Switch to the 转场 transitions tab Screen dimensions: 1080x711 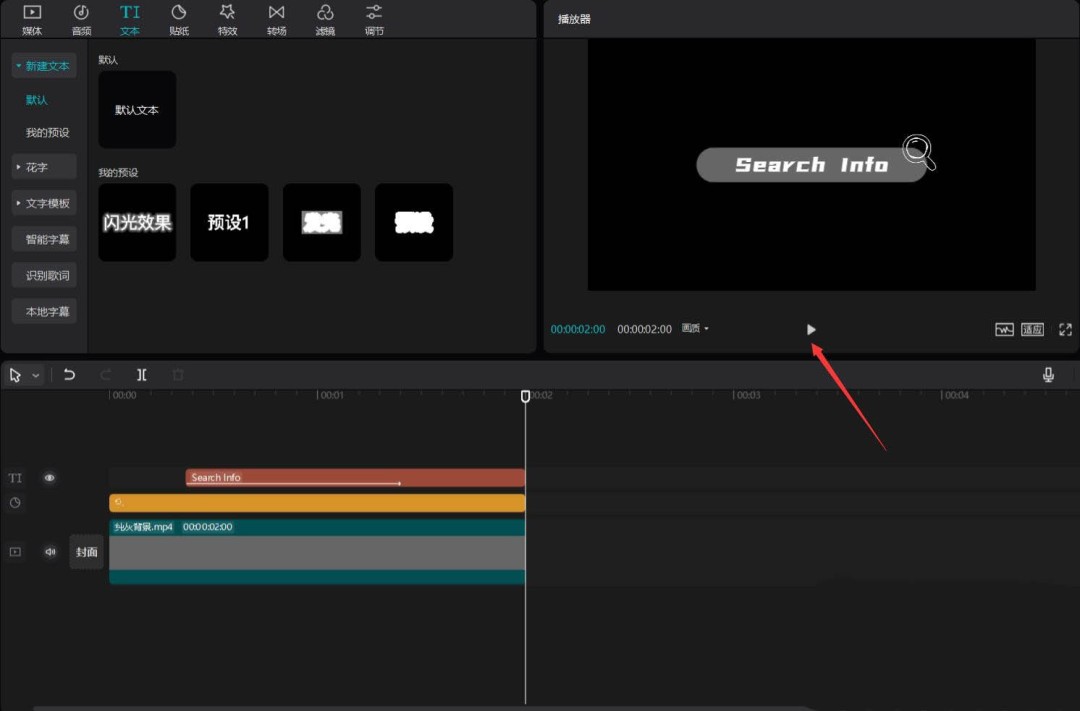(x=276, y=19)
